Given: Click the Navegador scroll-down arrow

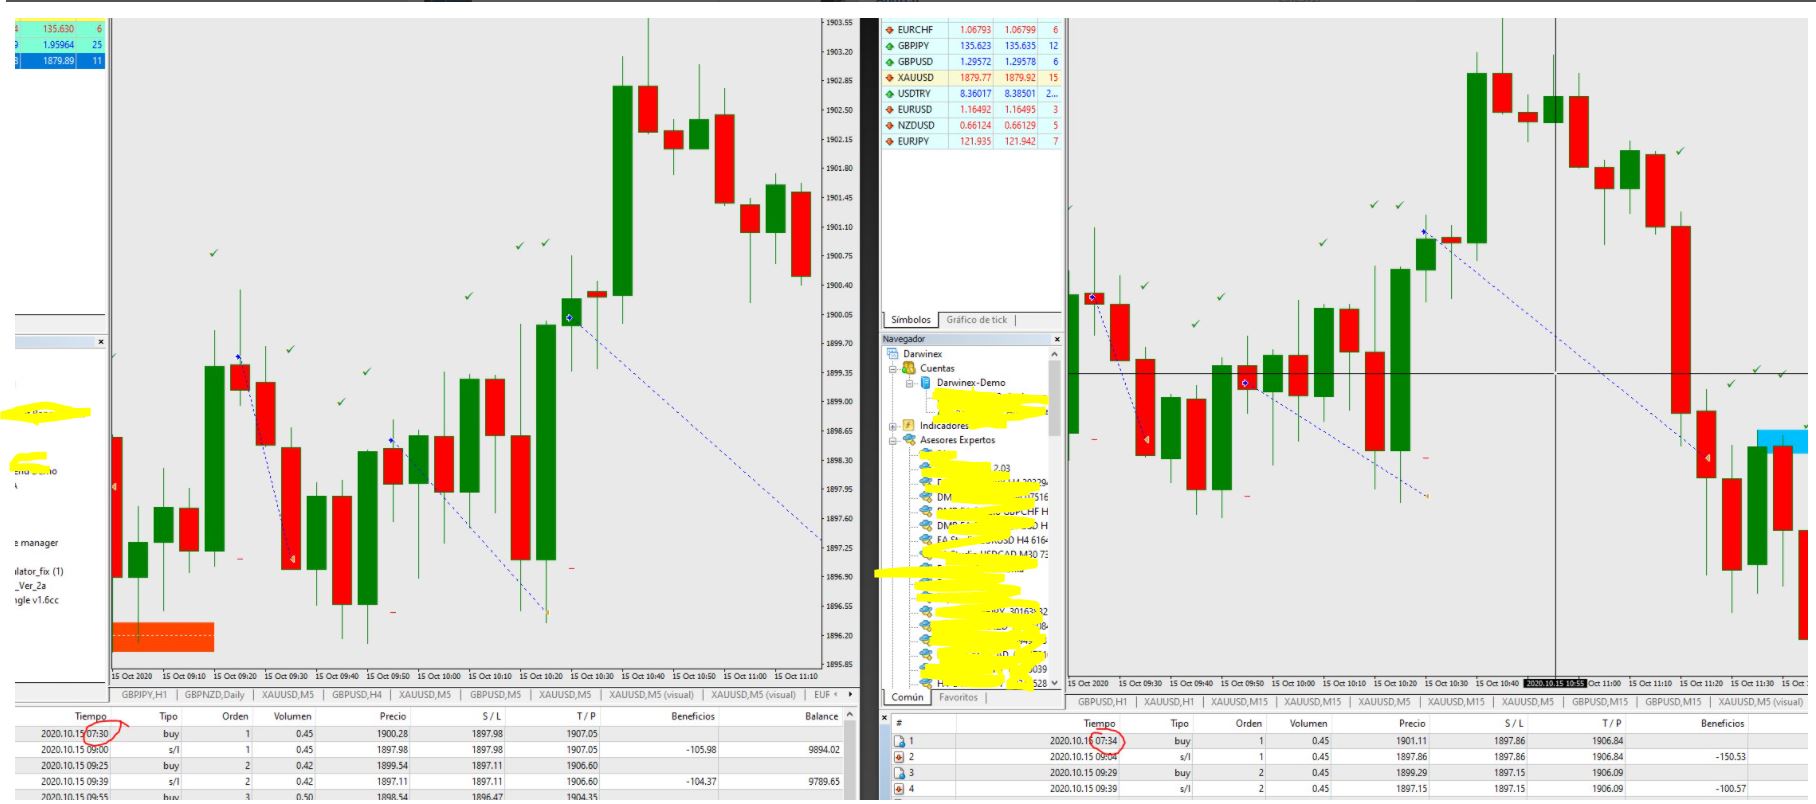Looking at the screenshot, I should coord(1054,684).
